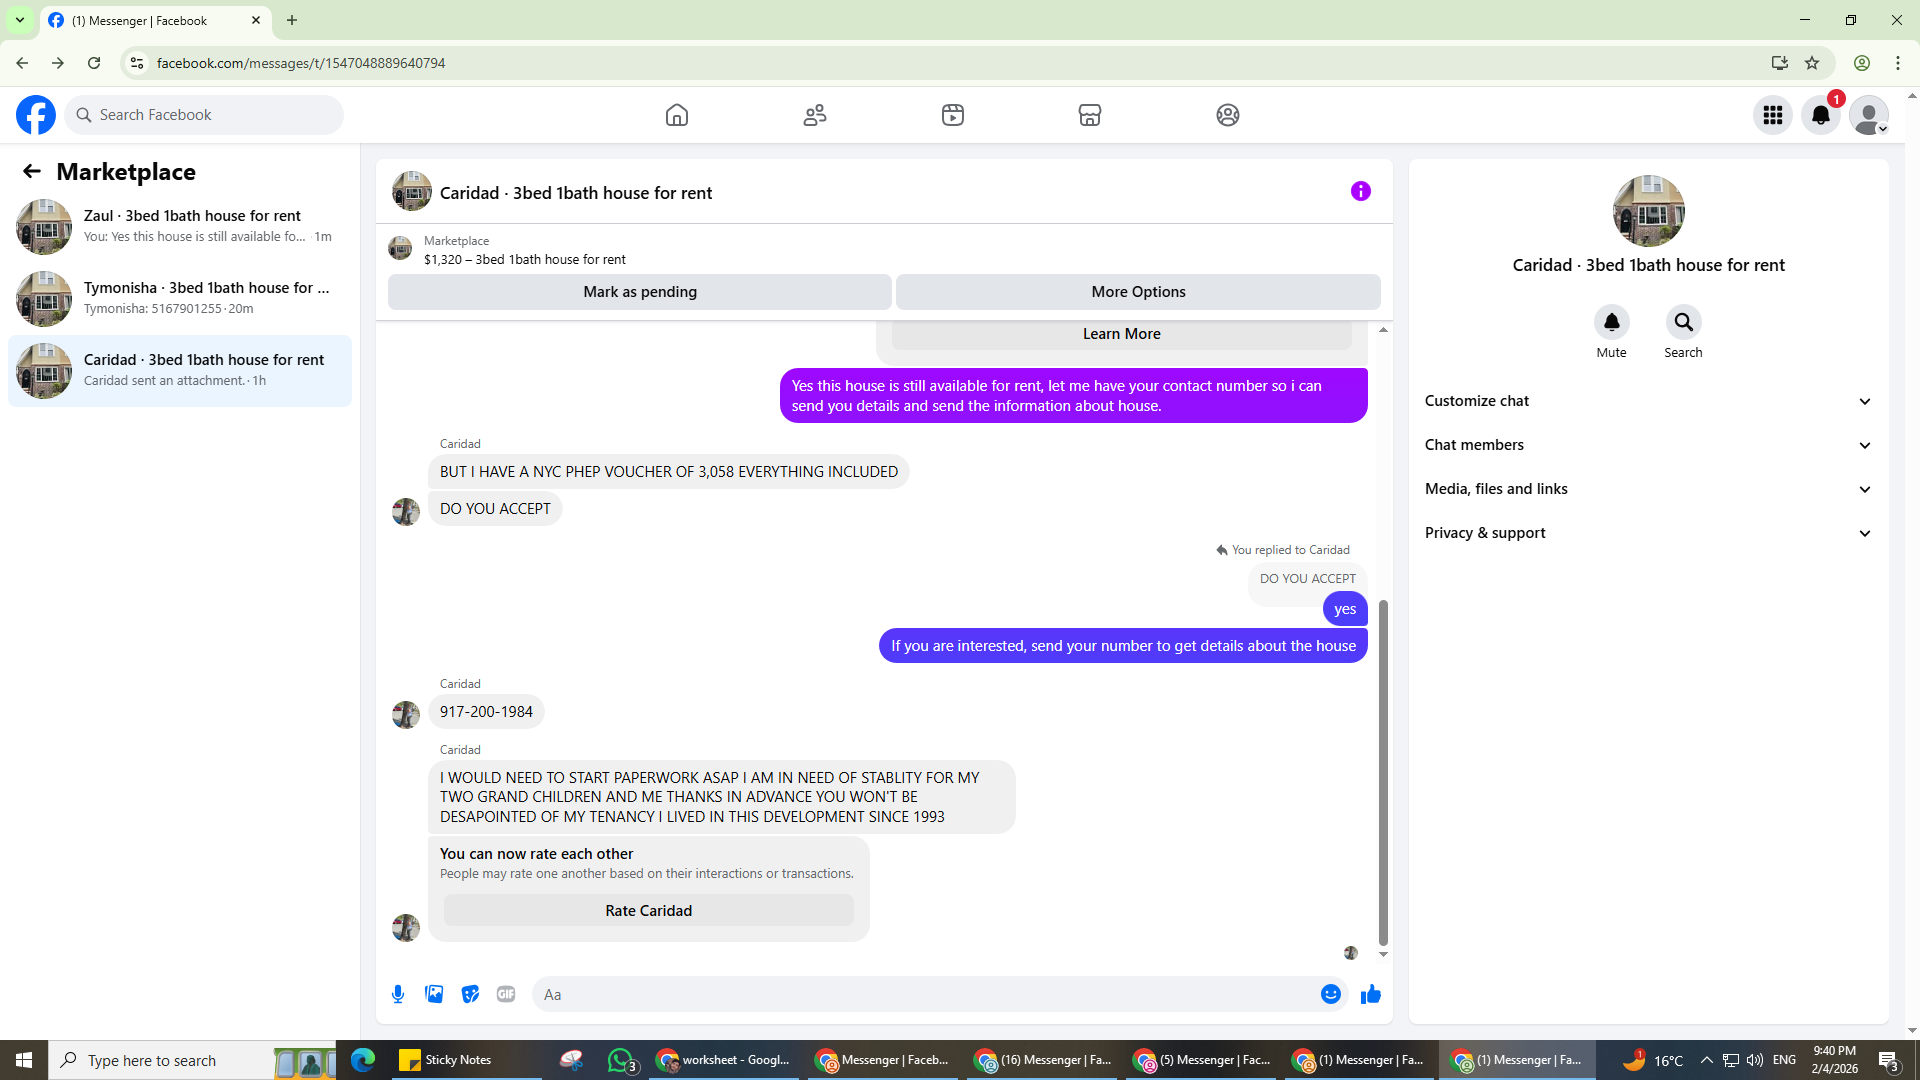Expand the Customize chat section
This screenshot has width=1920, height=1080.
point(1647,401)
